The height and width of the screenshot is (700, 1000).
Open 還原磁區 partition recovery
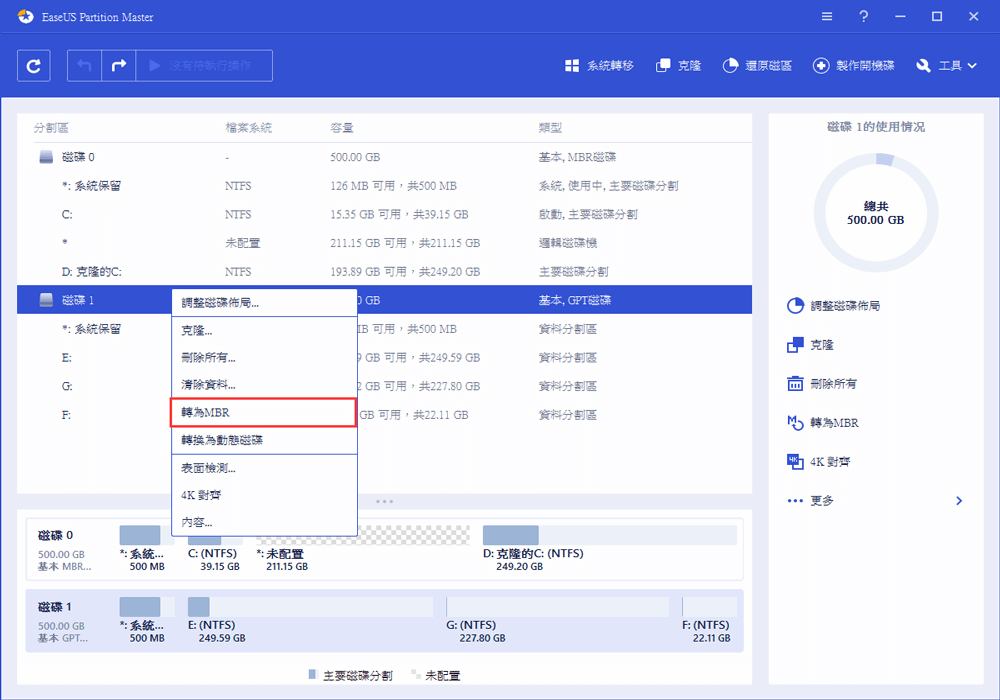[757, 66]
